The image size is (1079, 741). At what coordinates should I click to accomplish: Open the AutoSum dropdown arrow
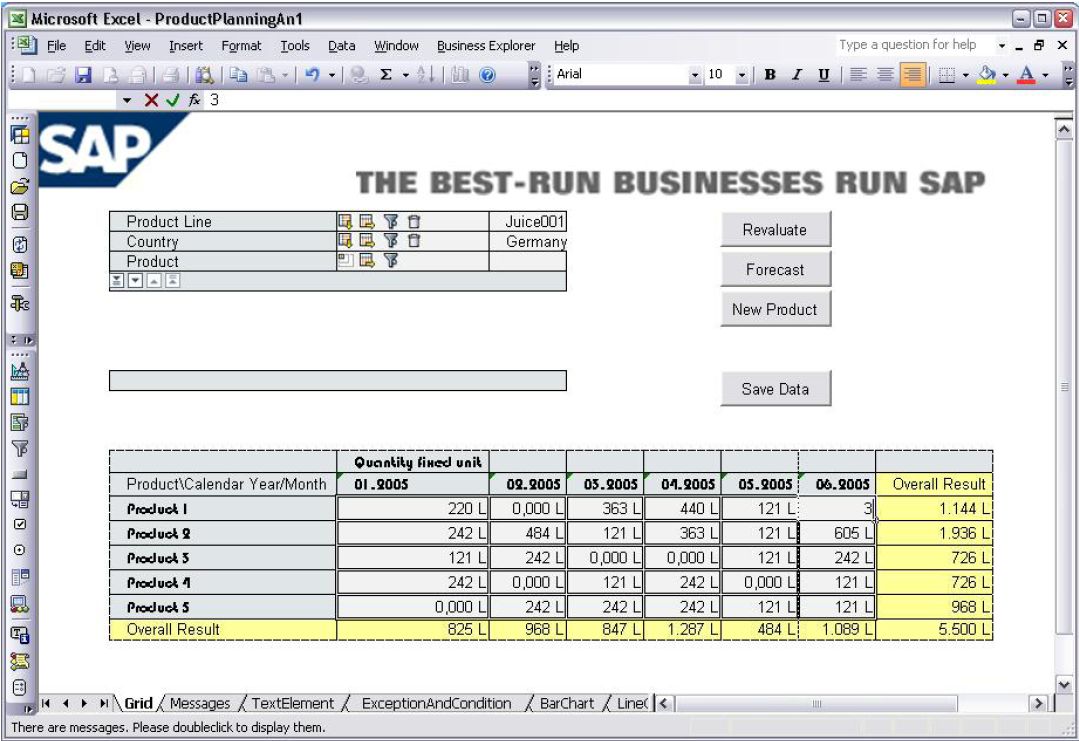(x=405, y=75)
